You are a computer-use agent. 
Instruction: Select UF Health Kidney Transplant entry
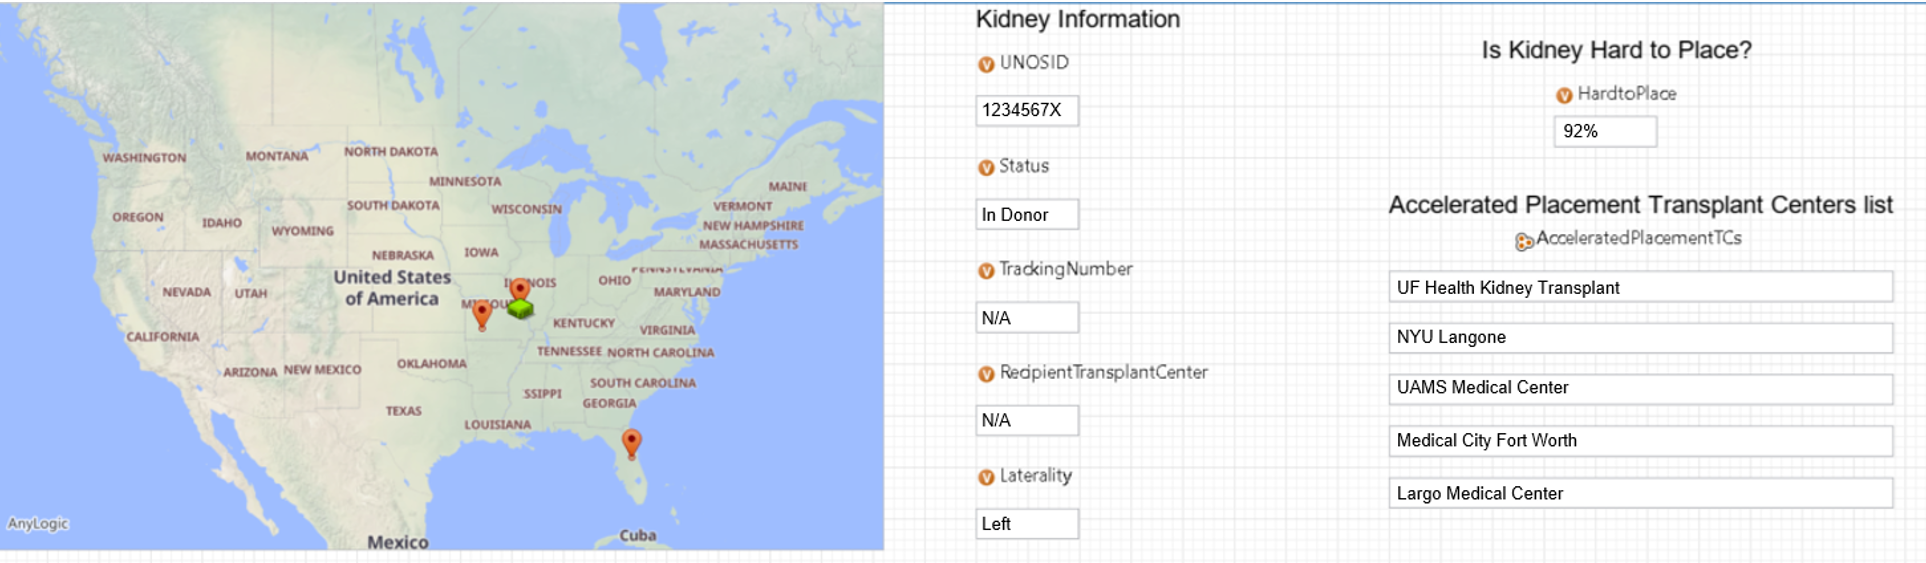coord(1639,288)
